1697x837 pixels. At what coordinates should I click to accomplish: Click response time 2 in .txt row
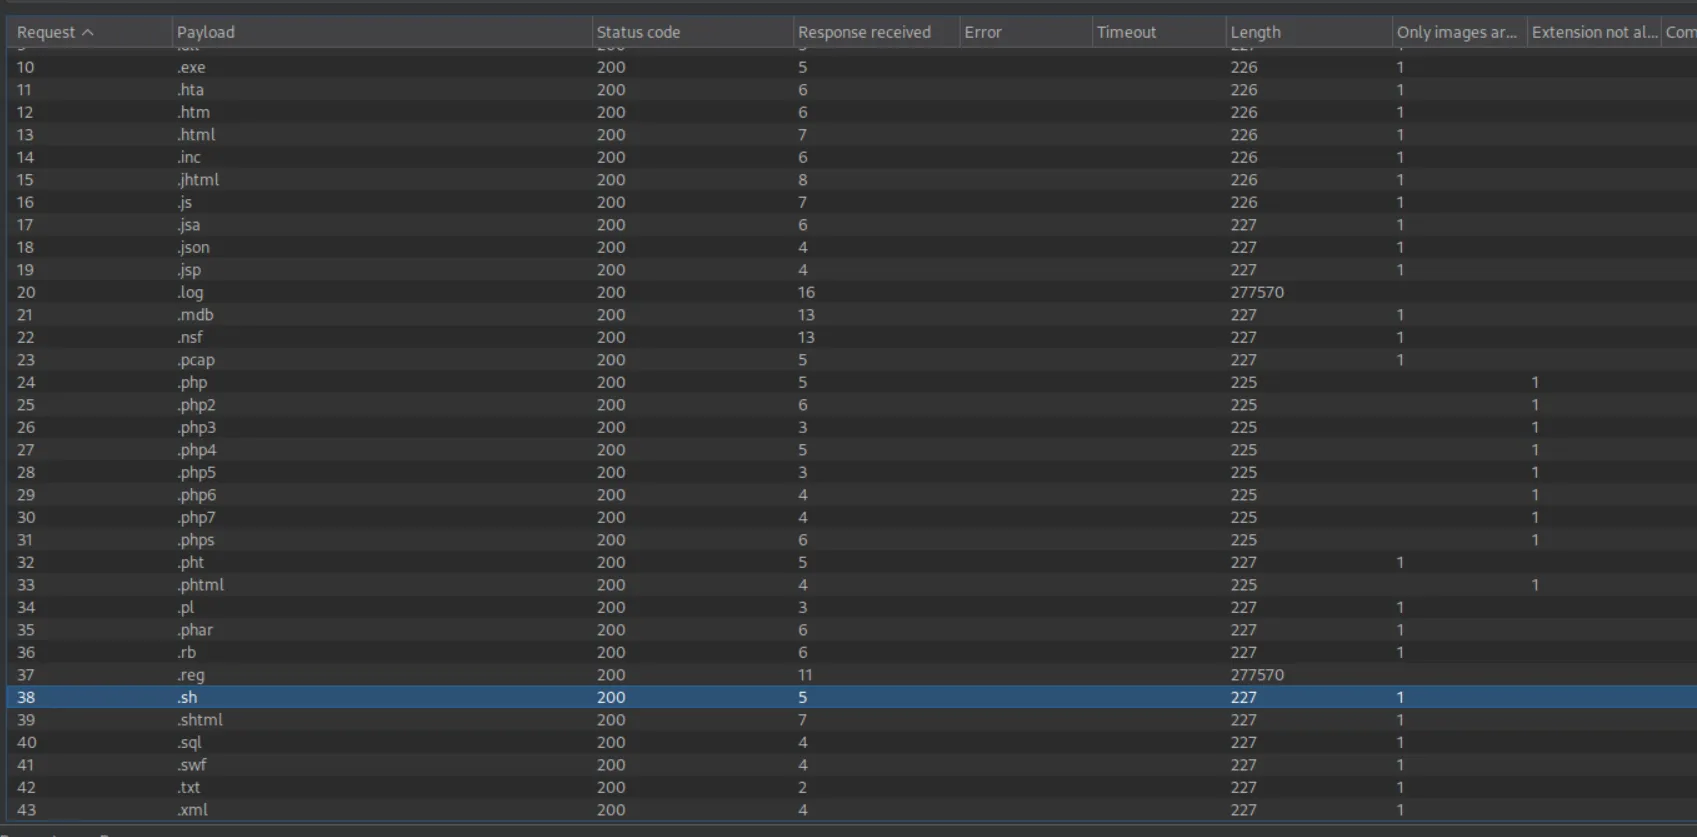tap(802, 787)
